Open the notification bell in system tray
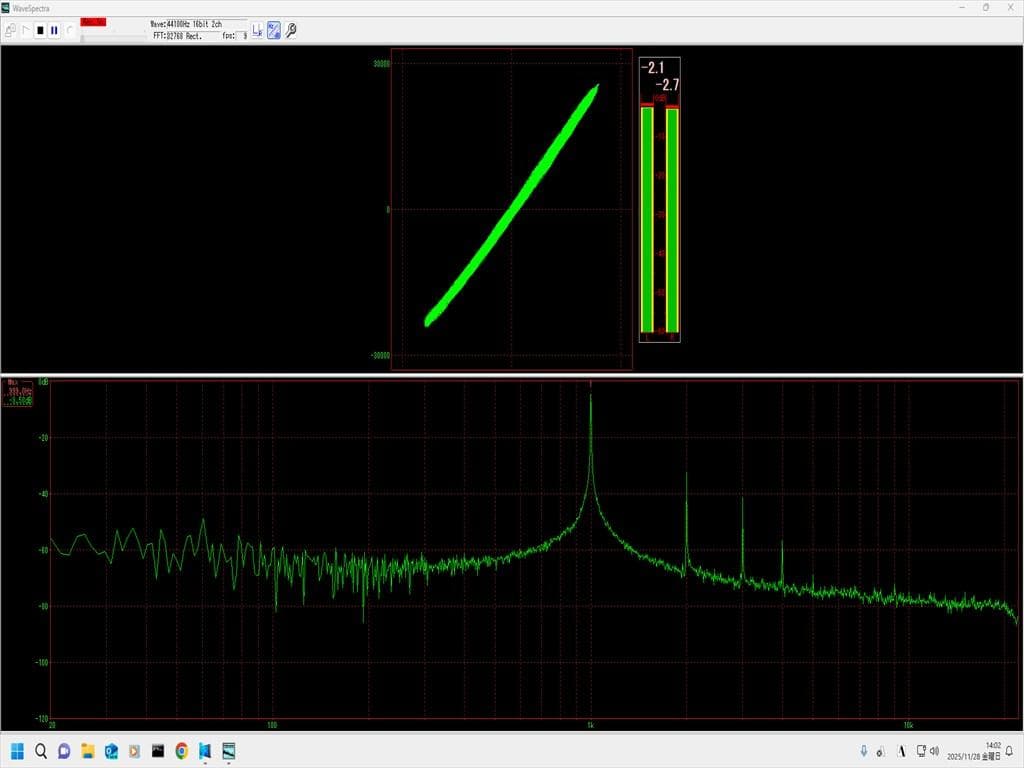Viewport: 1024px width, 768px height. (x=1009, y=751)
